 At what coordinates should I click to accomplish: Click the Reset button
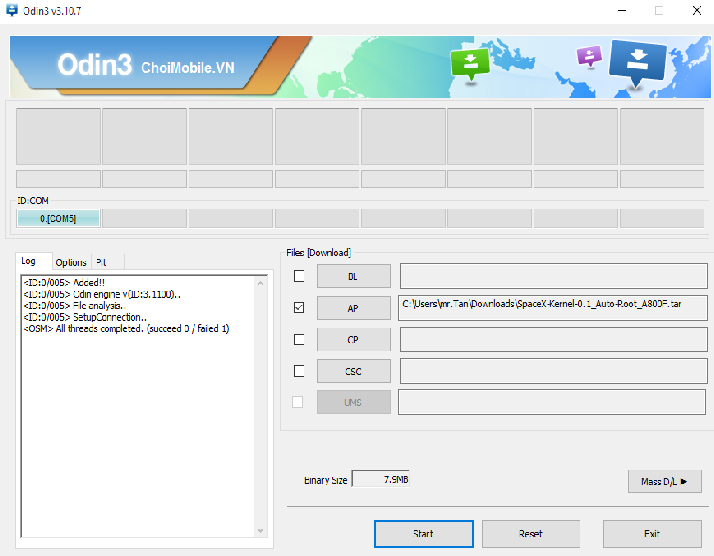point(530,534)
